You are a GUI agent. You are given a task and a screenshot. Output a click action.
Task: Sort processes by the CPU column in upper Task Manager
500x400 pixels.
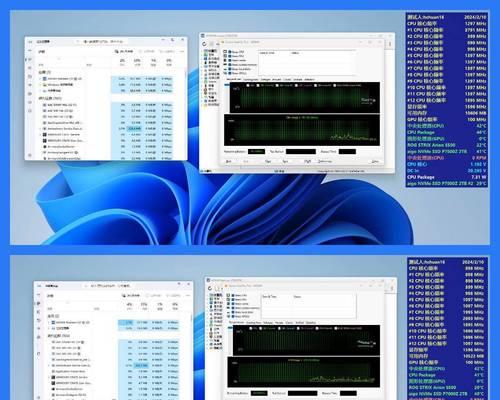(x=122, y=62)
